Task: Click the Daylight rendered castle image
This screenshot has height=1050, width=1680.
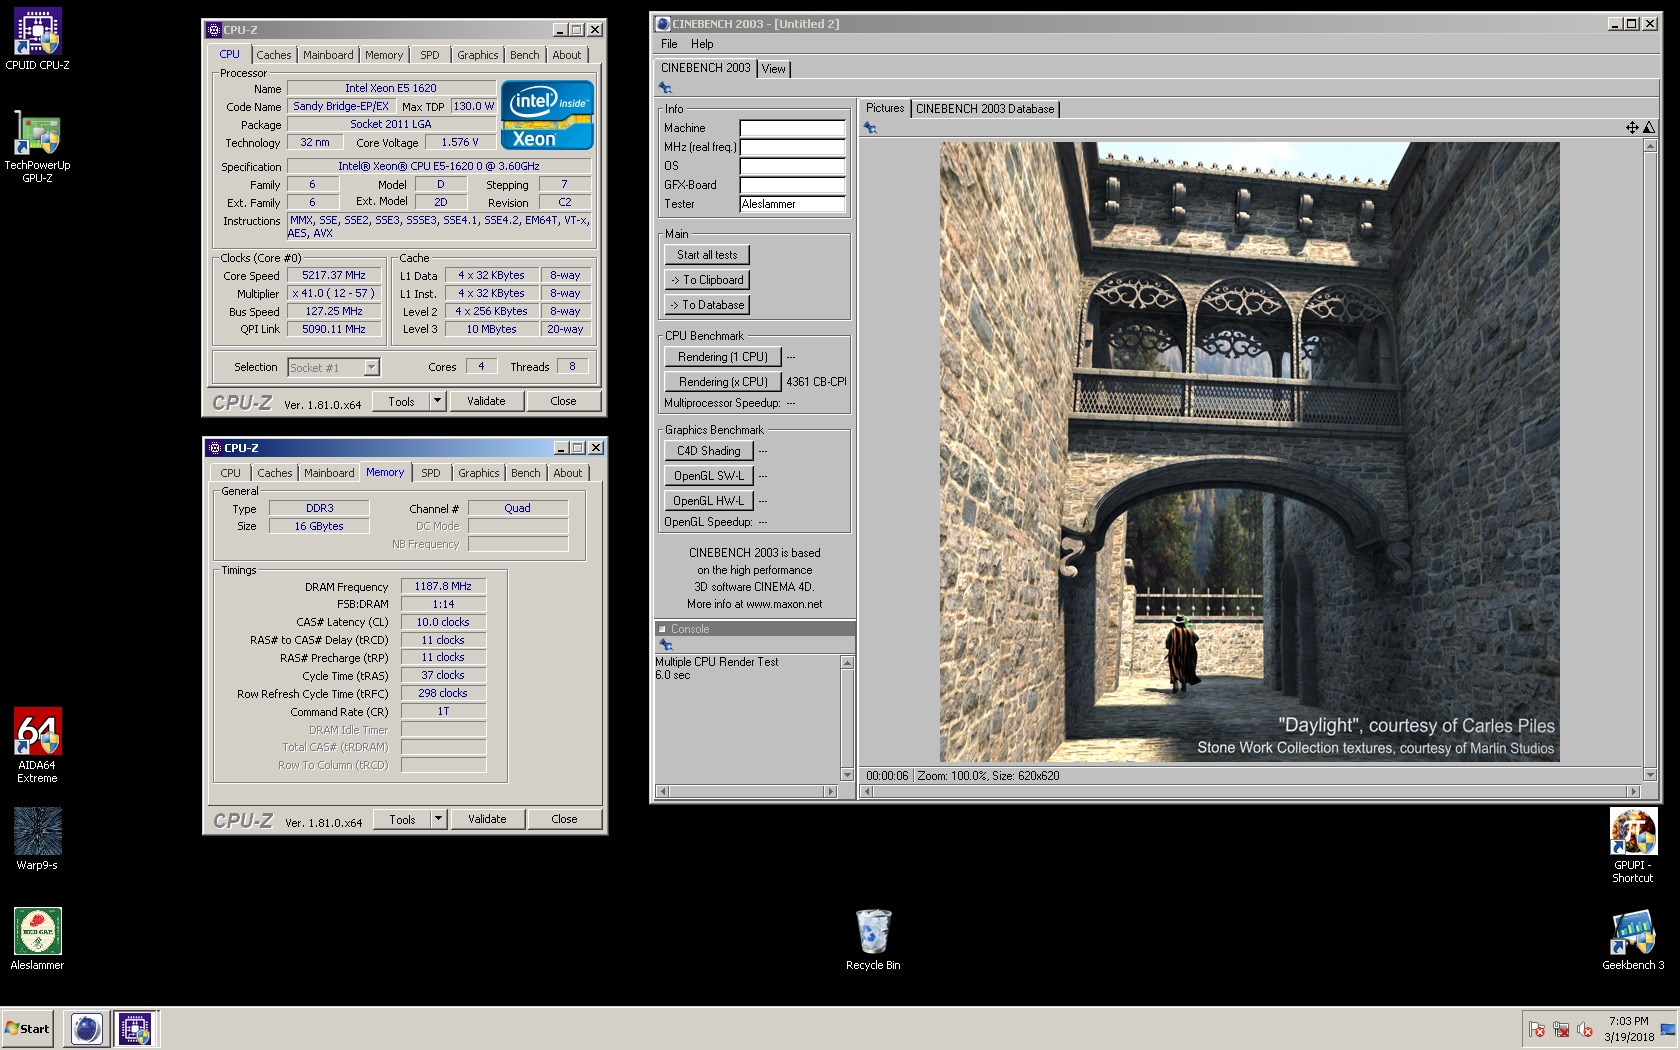Action: tap(1249, 452)
